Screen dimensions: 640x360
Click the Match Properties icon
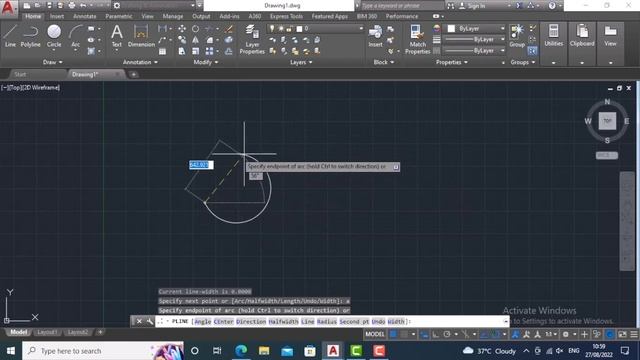[x=418, y=39]
